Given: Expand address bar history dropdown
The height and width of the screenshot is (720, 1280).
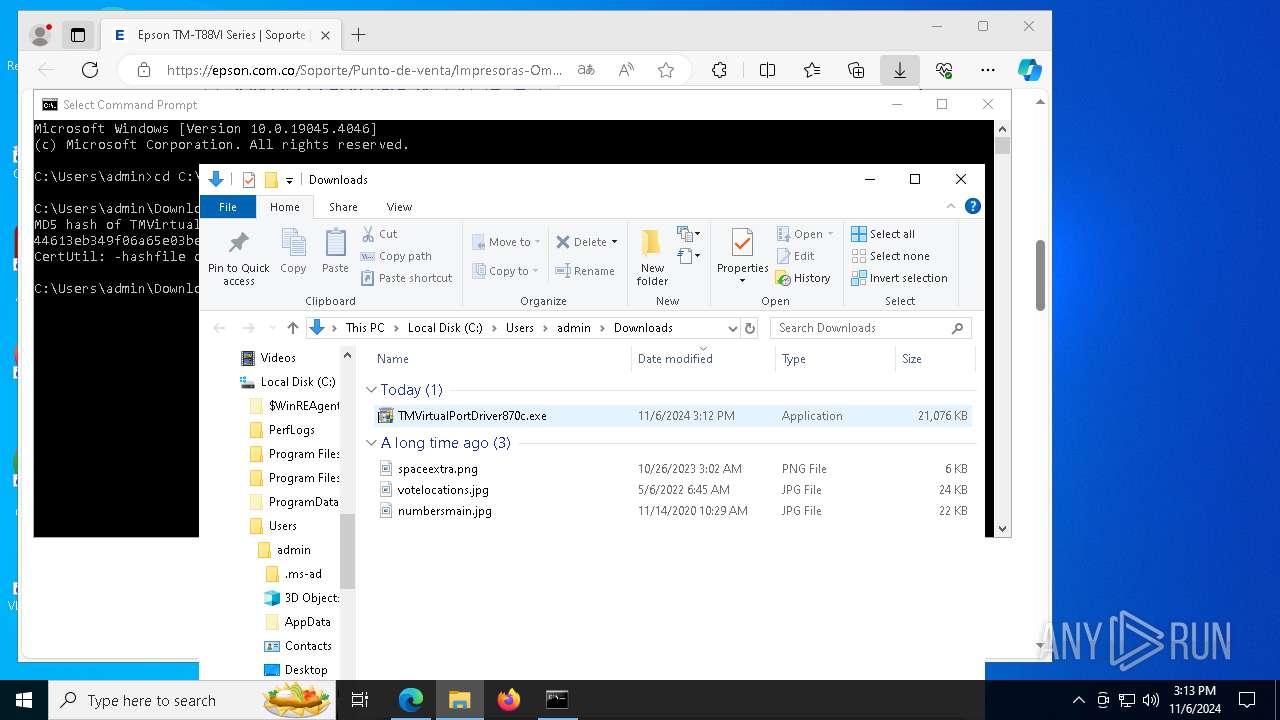Looking at the screenshot, I should pos(732,328).
